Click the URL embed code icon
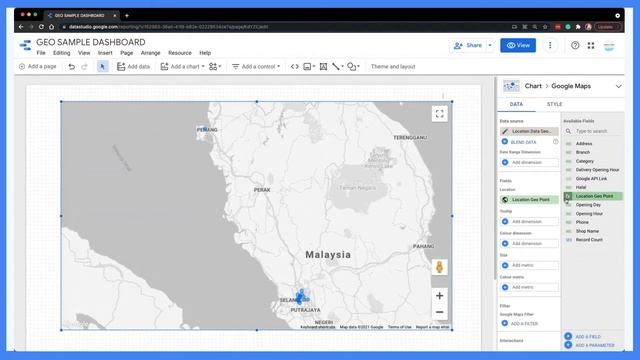Image resolution: width=640 pixels, height=360 pixels. pos(295,67)
